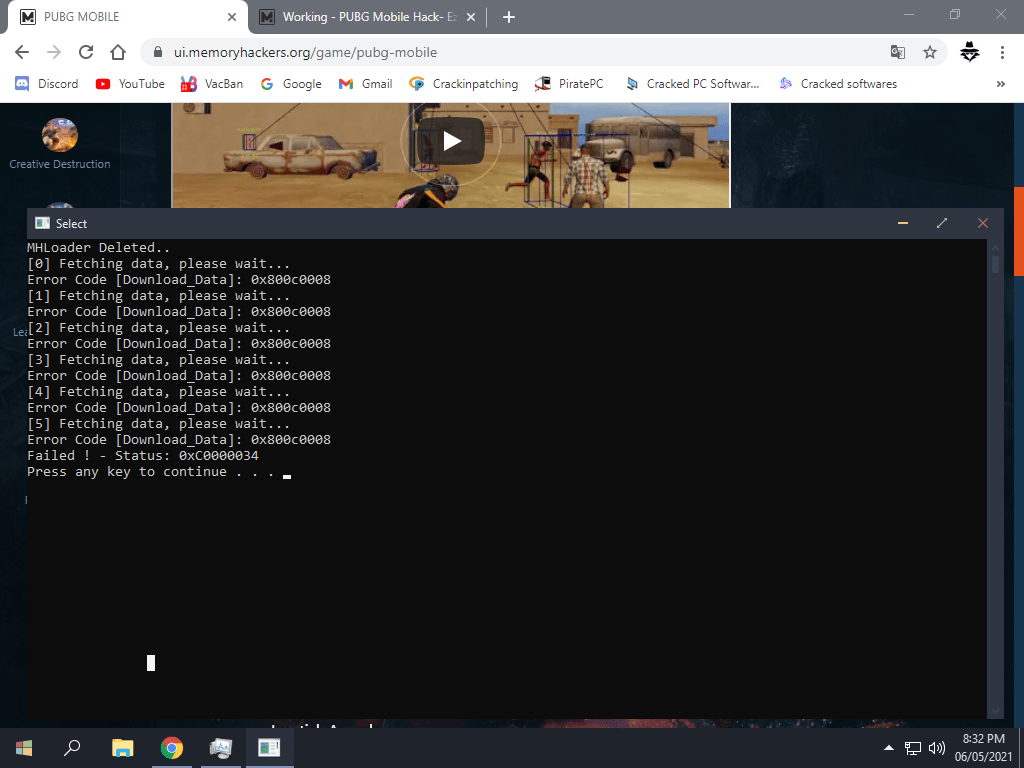Click the 'MHLoader Deleted..' line
The image size is (1024, 768).
(x=99, y=248)
